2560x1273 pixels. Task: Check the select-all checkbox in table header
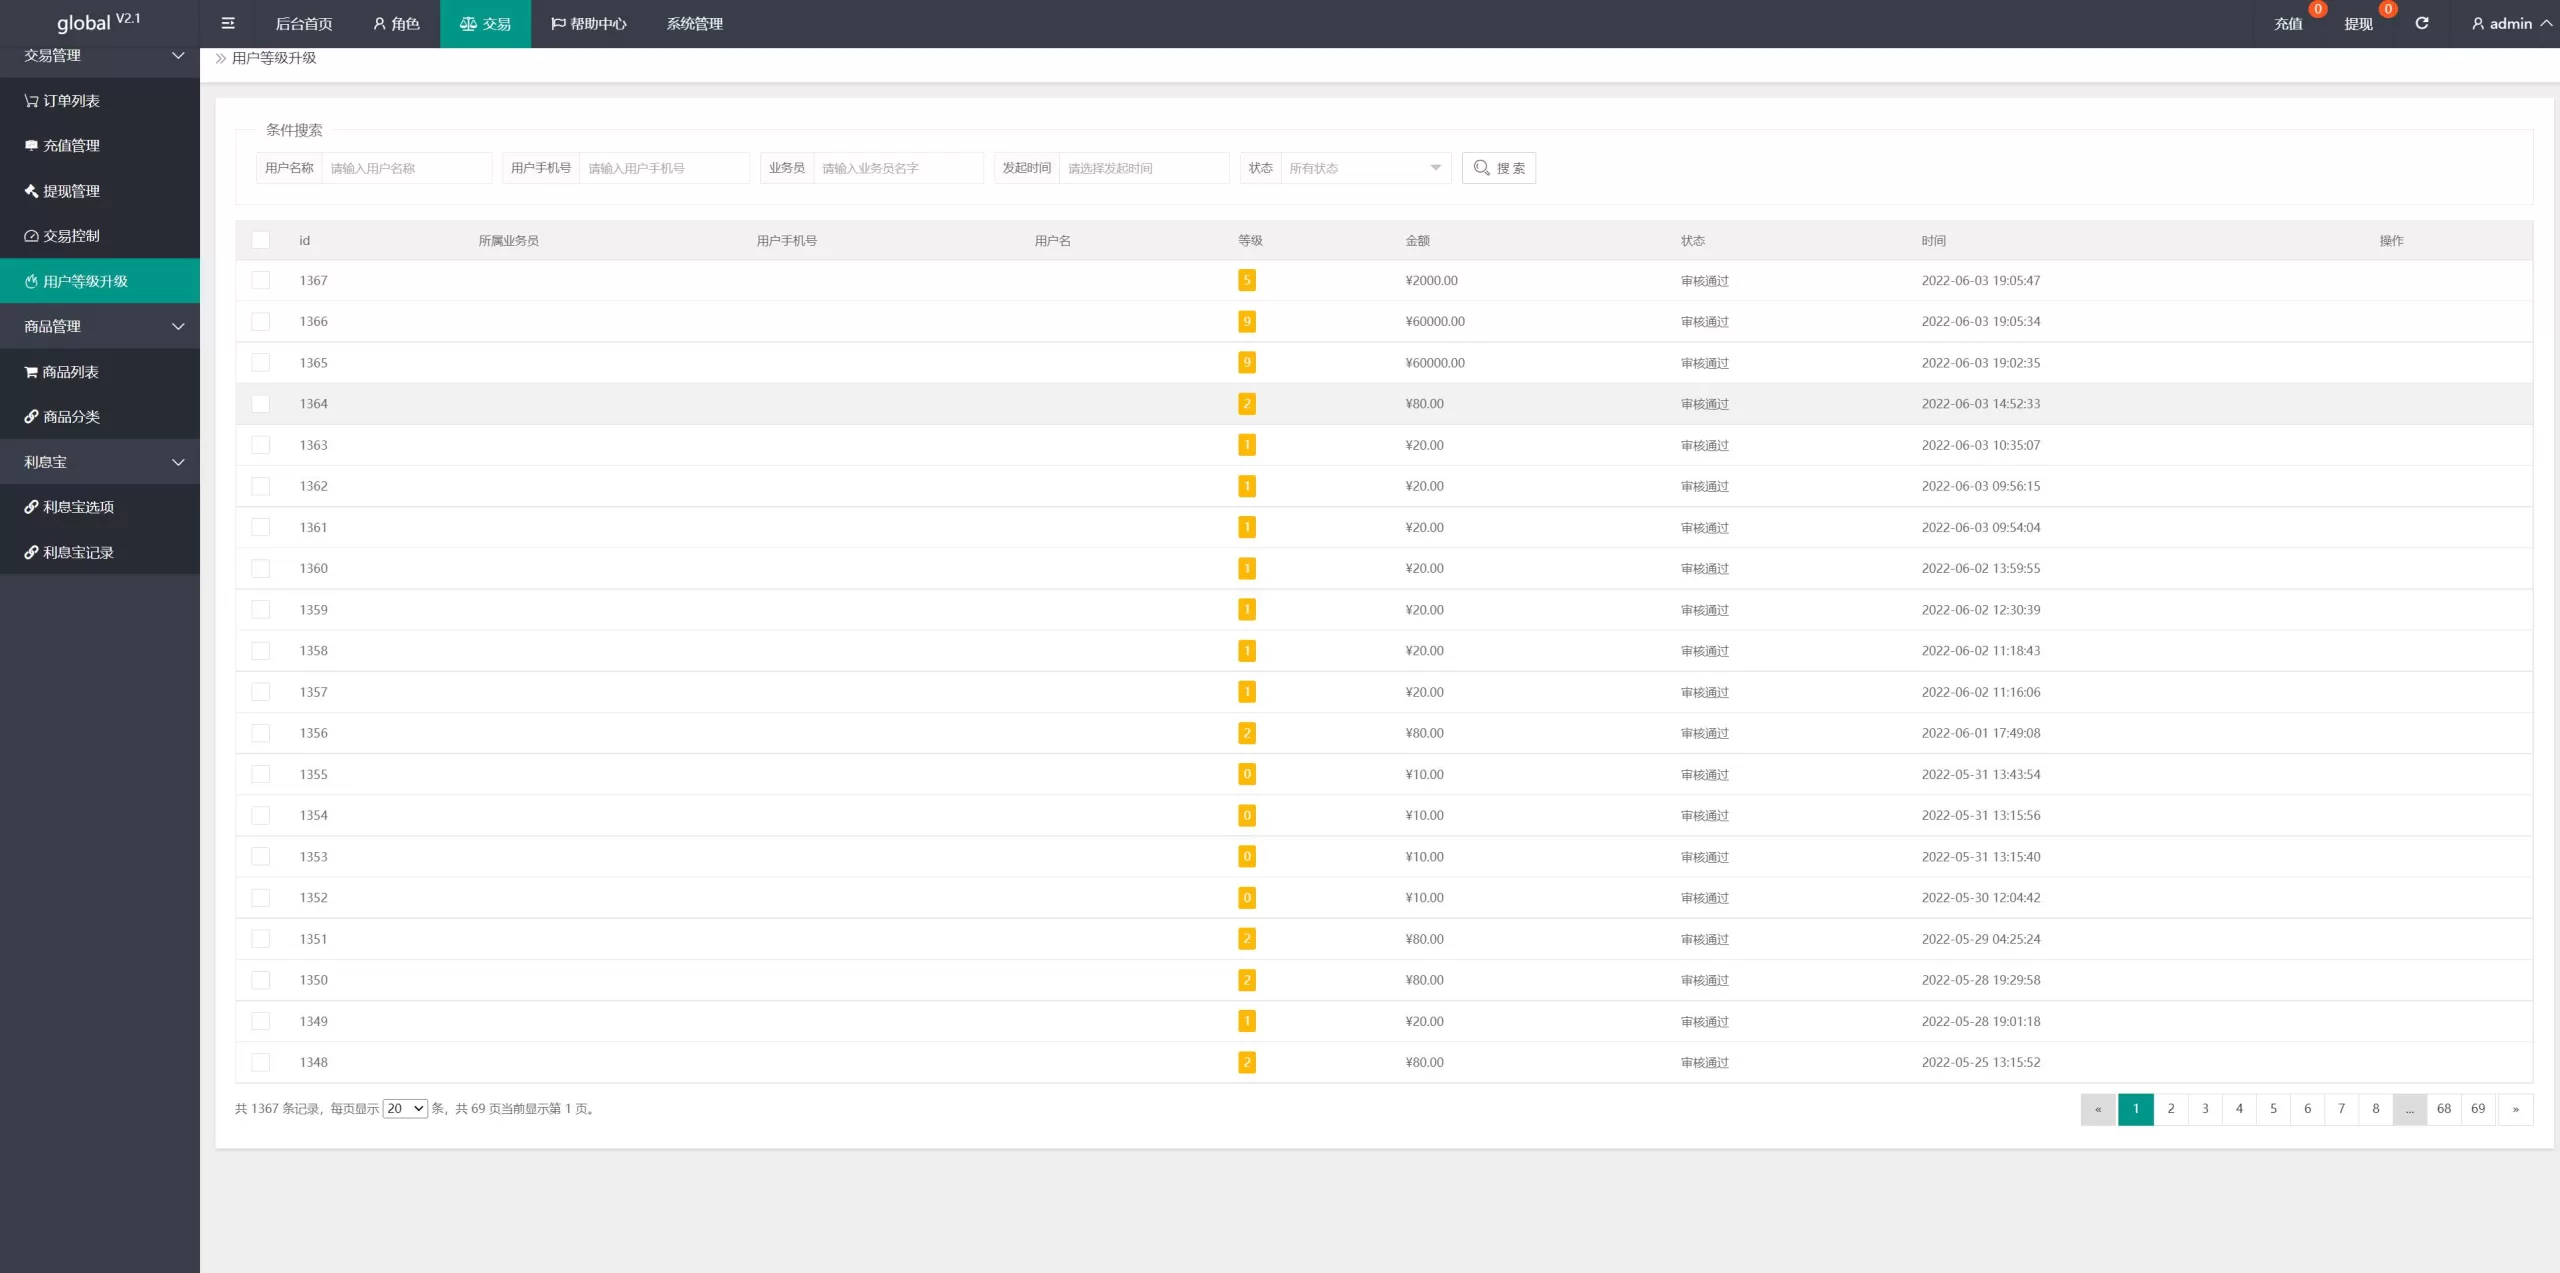(261, 240)
